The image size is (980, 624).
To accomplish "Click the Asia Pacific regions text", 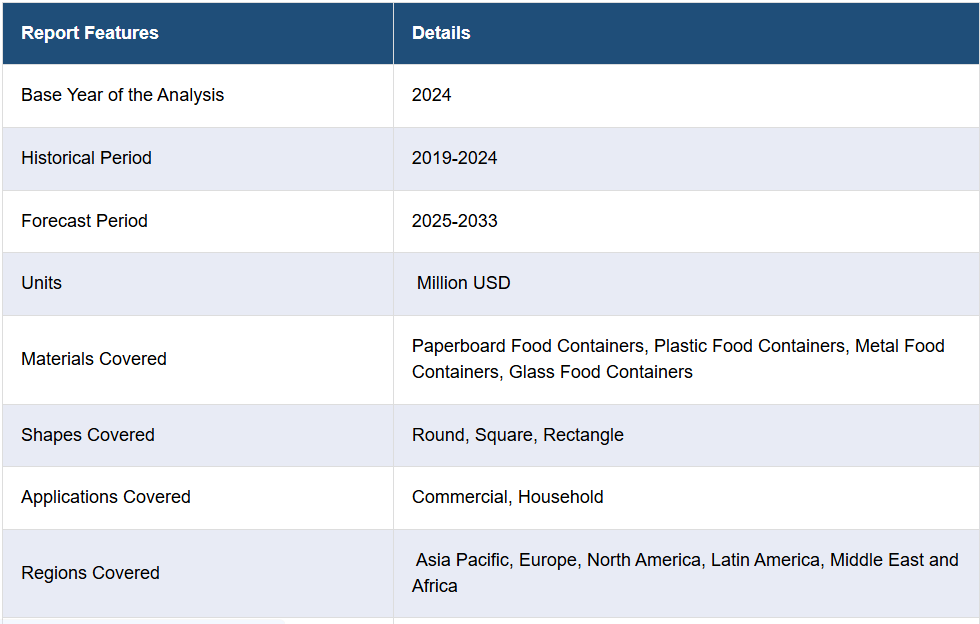I will (x=462, y=560).
